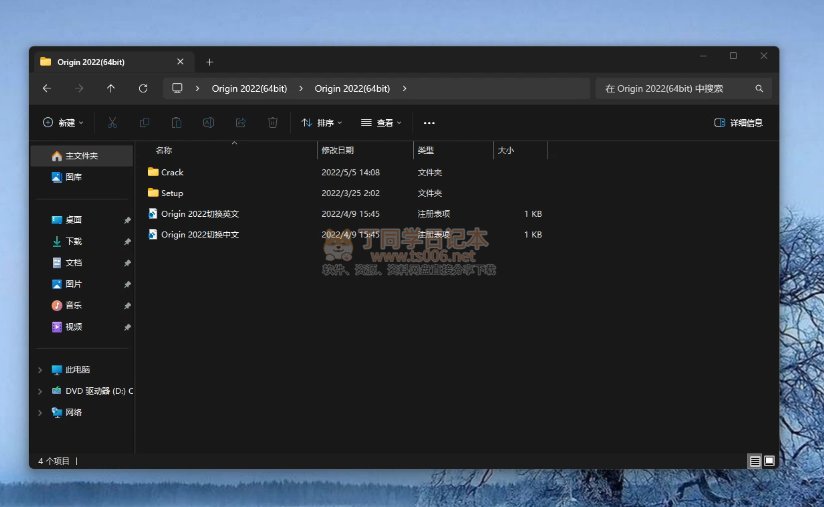
Task: Open the 查看 view menu
Action: 381,123
